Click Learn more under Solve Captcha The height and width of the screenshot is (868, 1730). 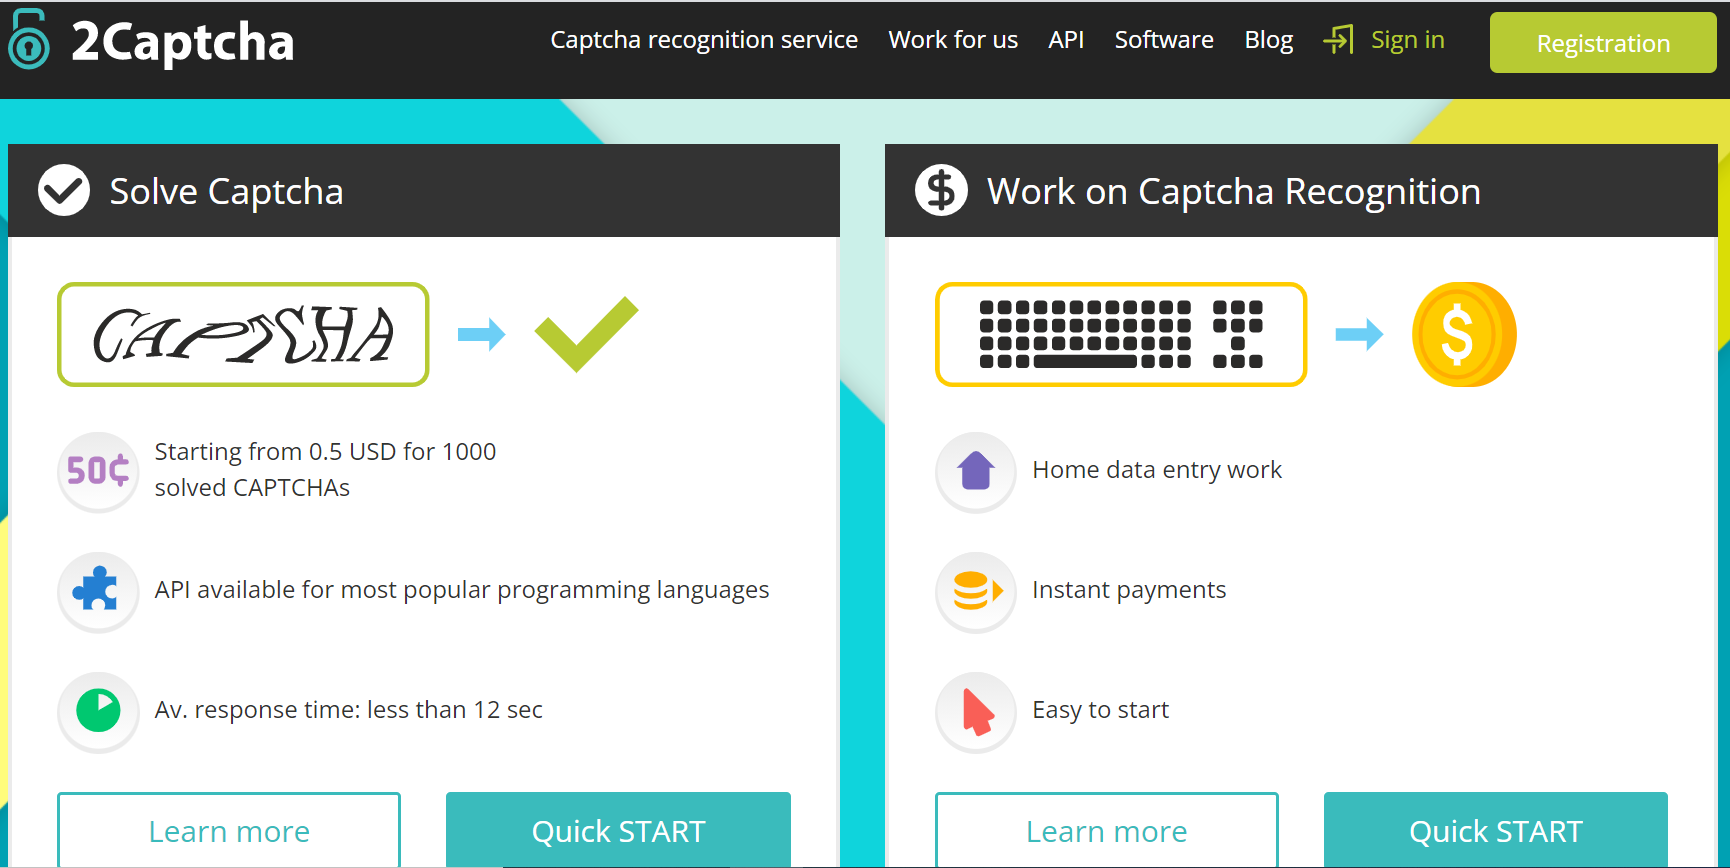(229, 830)
